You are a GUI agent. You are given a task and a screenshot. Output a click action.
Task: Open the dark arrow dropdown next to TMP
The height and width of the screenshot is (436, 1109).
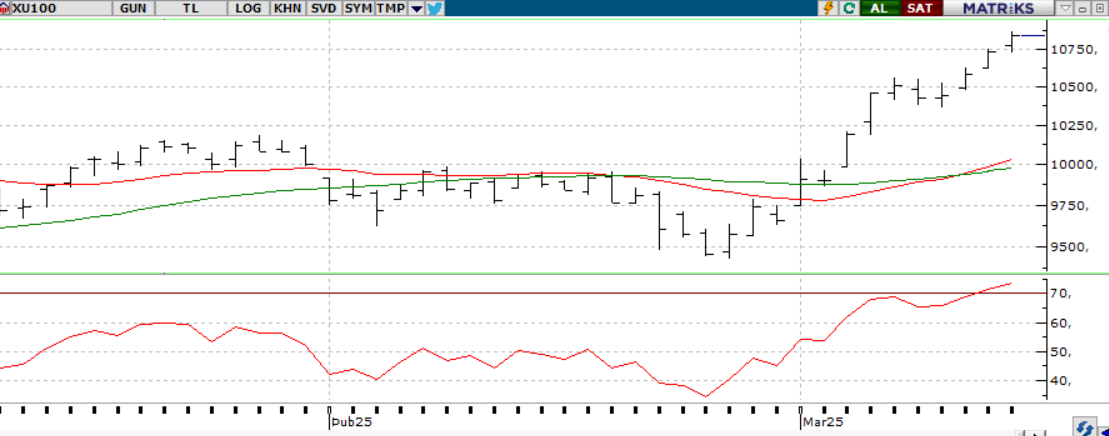pyautogui.click(x=417, y=8)
